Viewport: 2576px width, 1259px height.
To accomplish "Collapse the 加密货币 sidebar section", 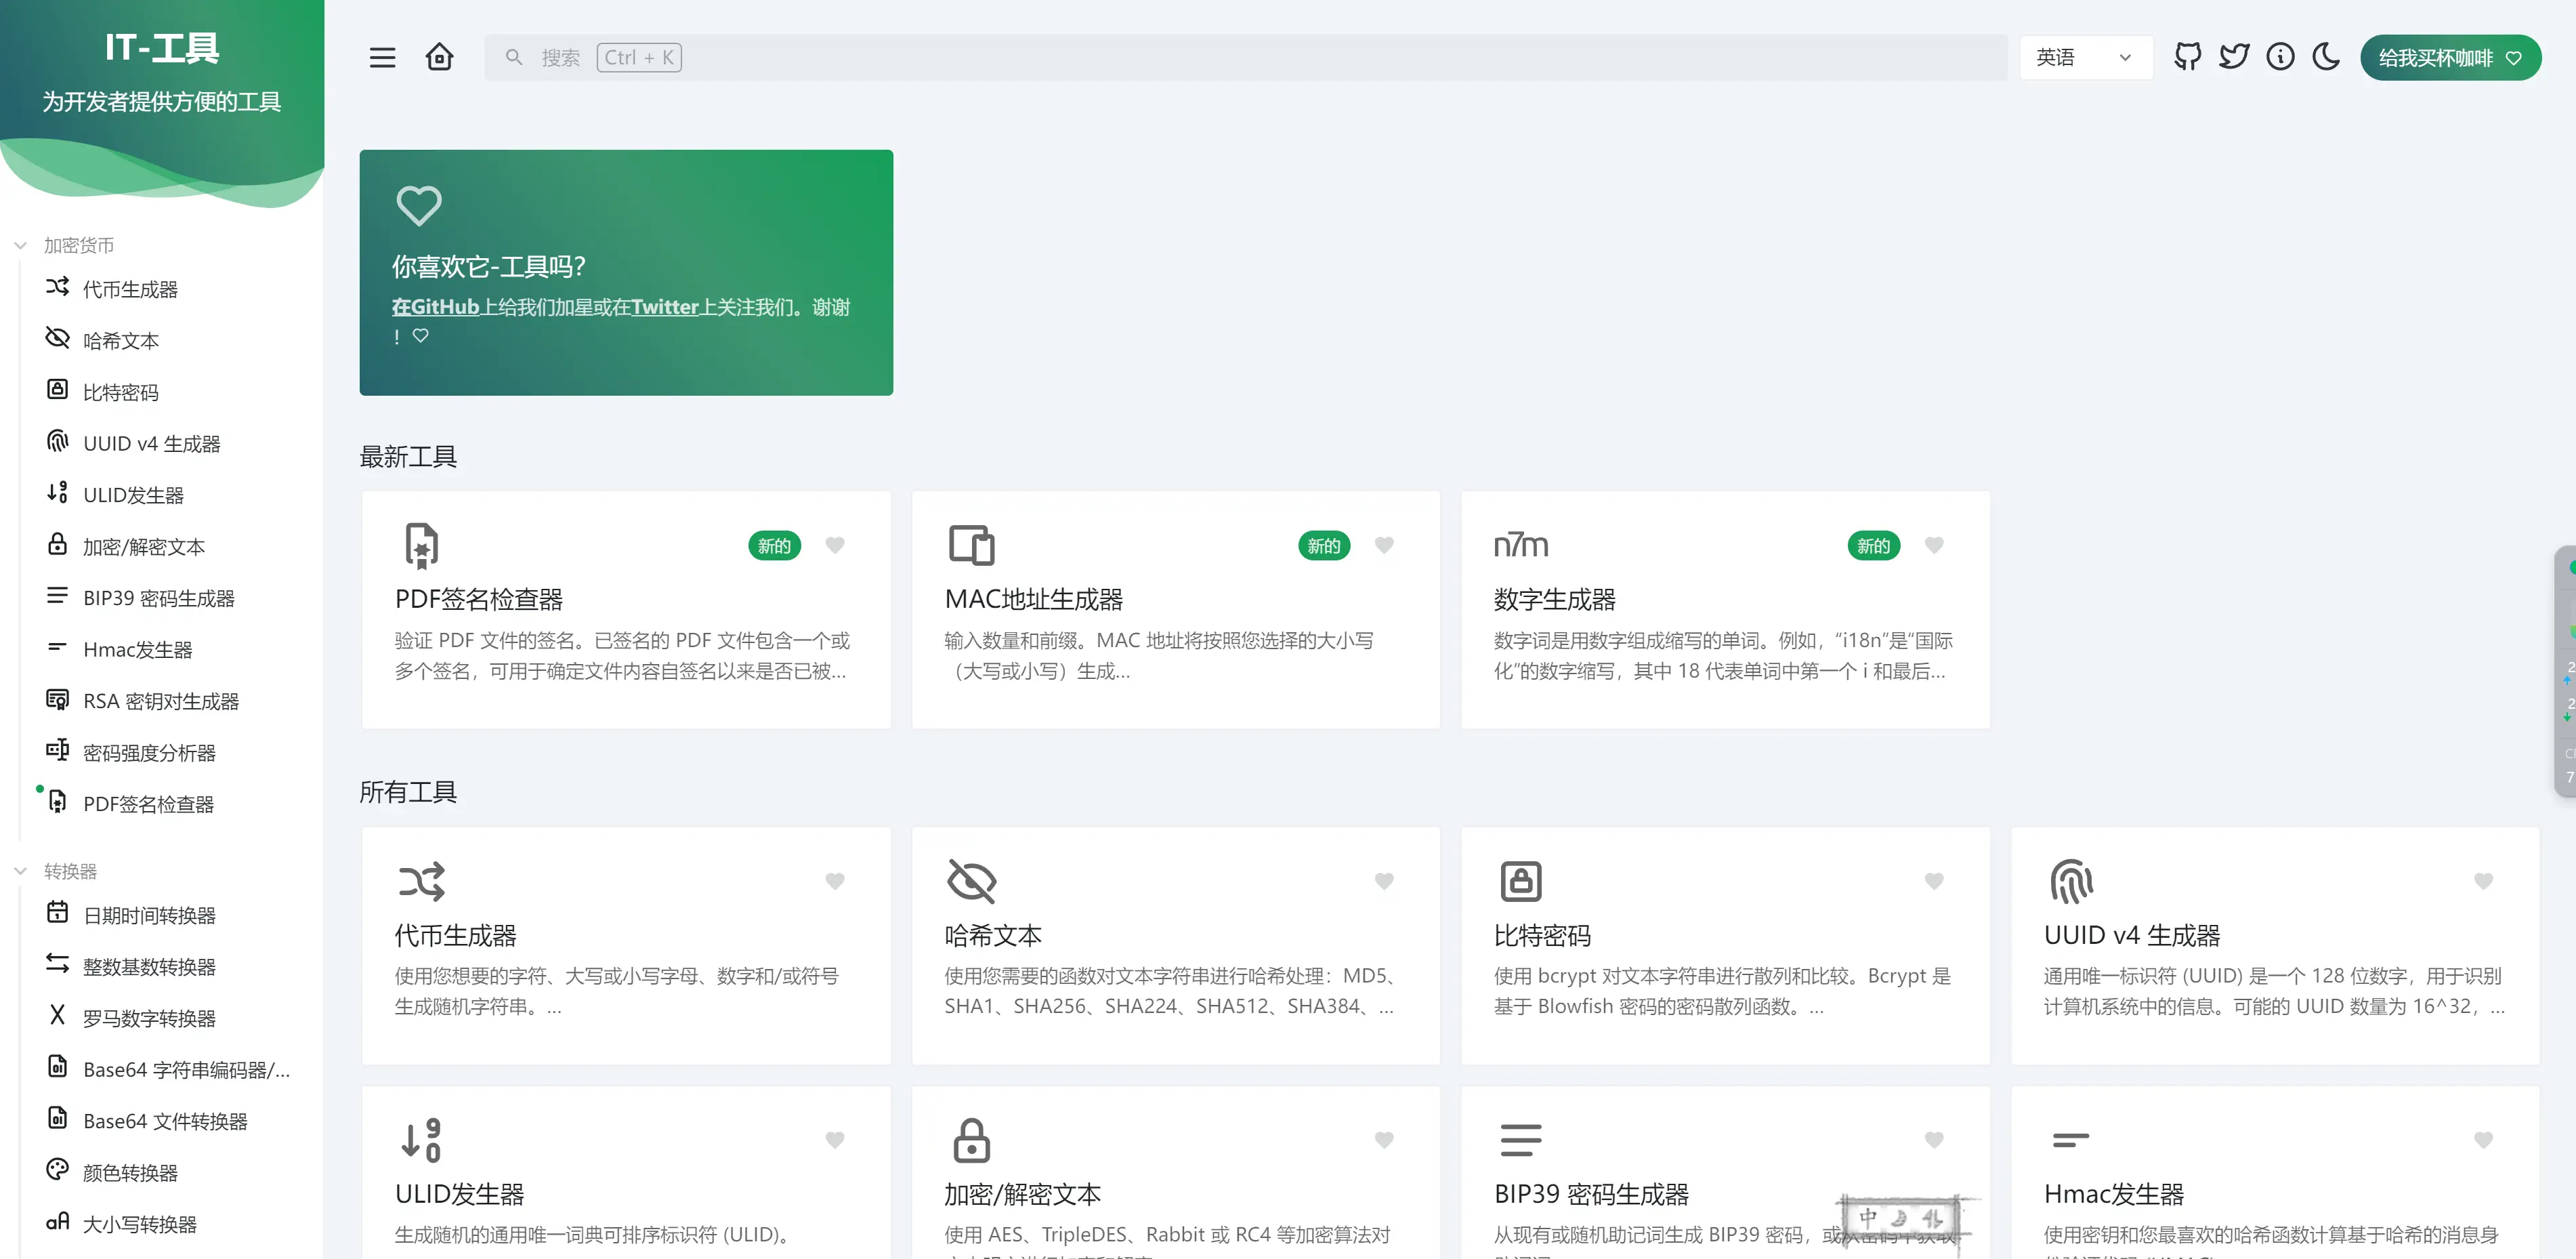I will coord(22,245).
